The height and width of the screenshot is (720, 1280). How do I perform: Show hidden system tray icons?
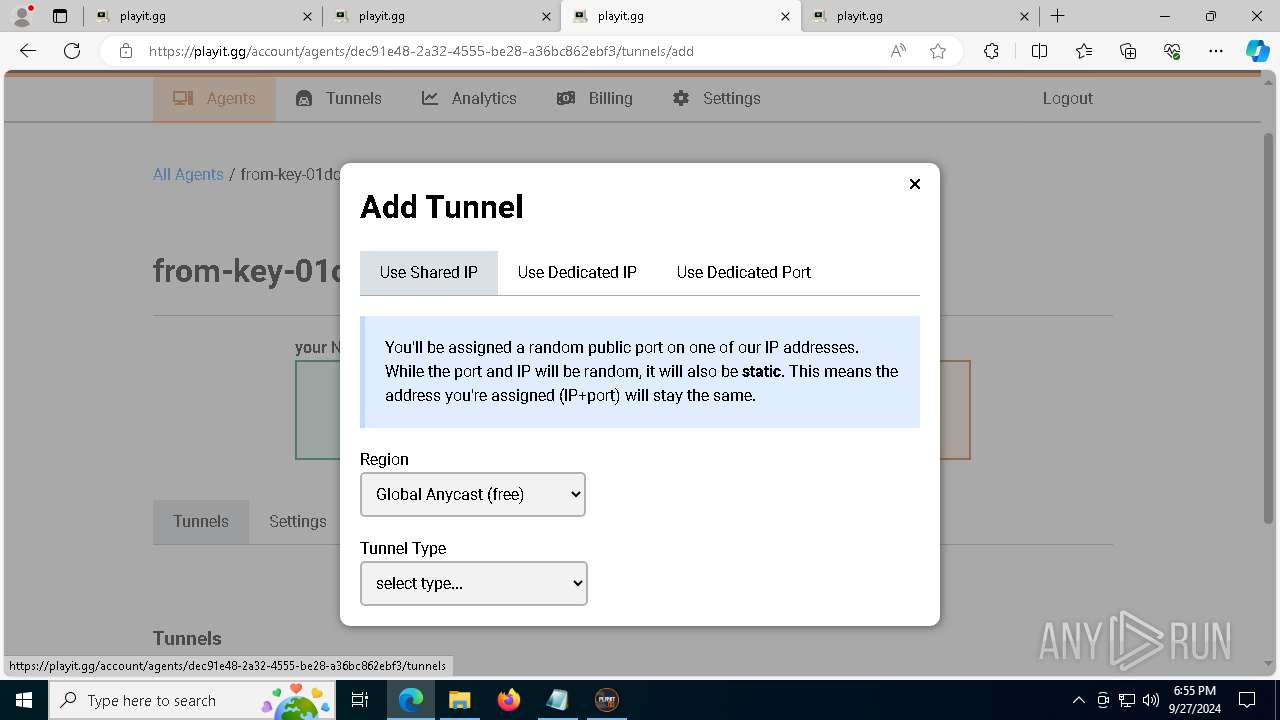(1078, 700)
